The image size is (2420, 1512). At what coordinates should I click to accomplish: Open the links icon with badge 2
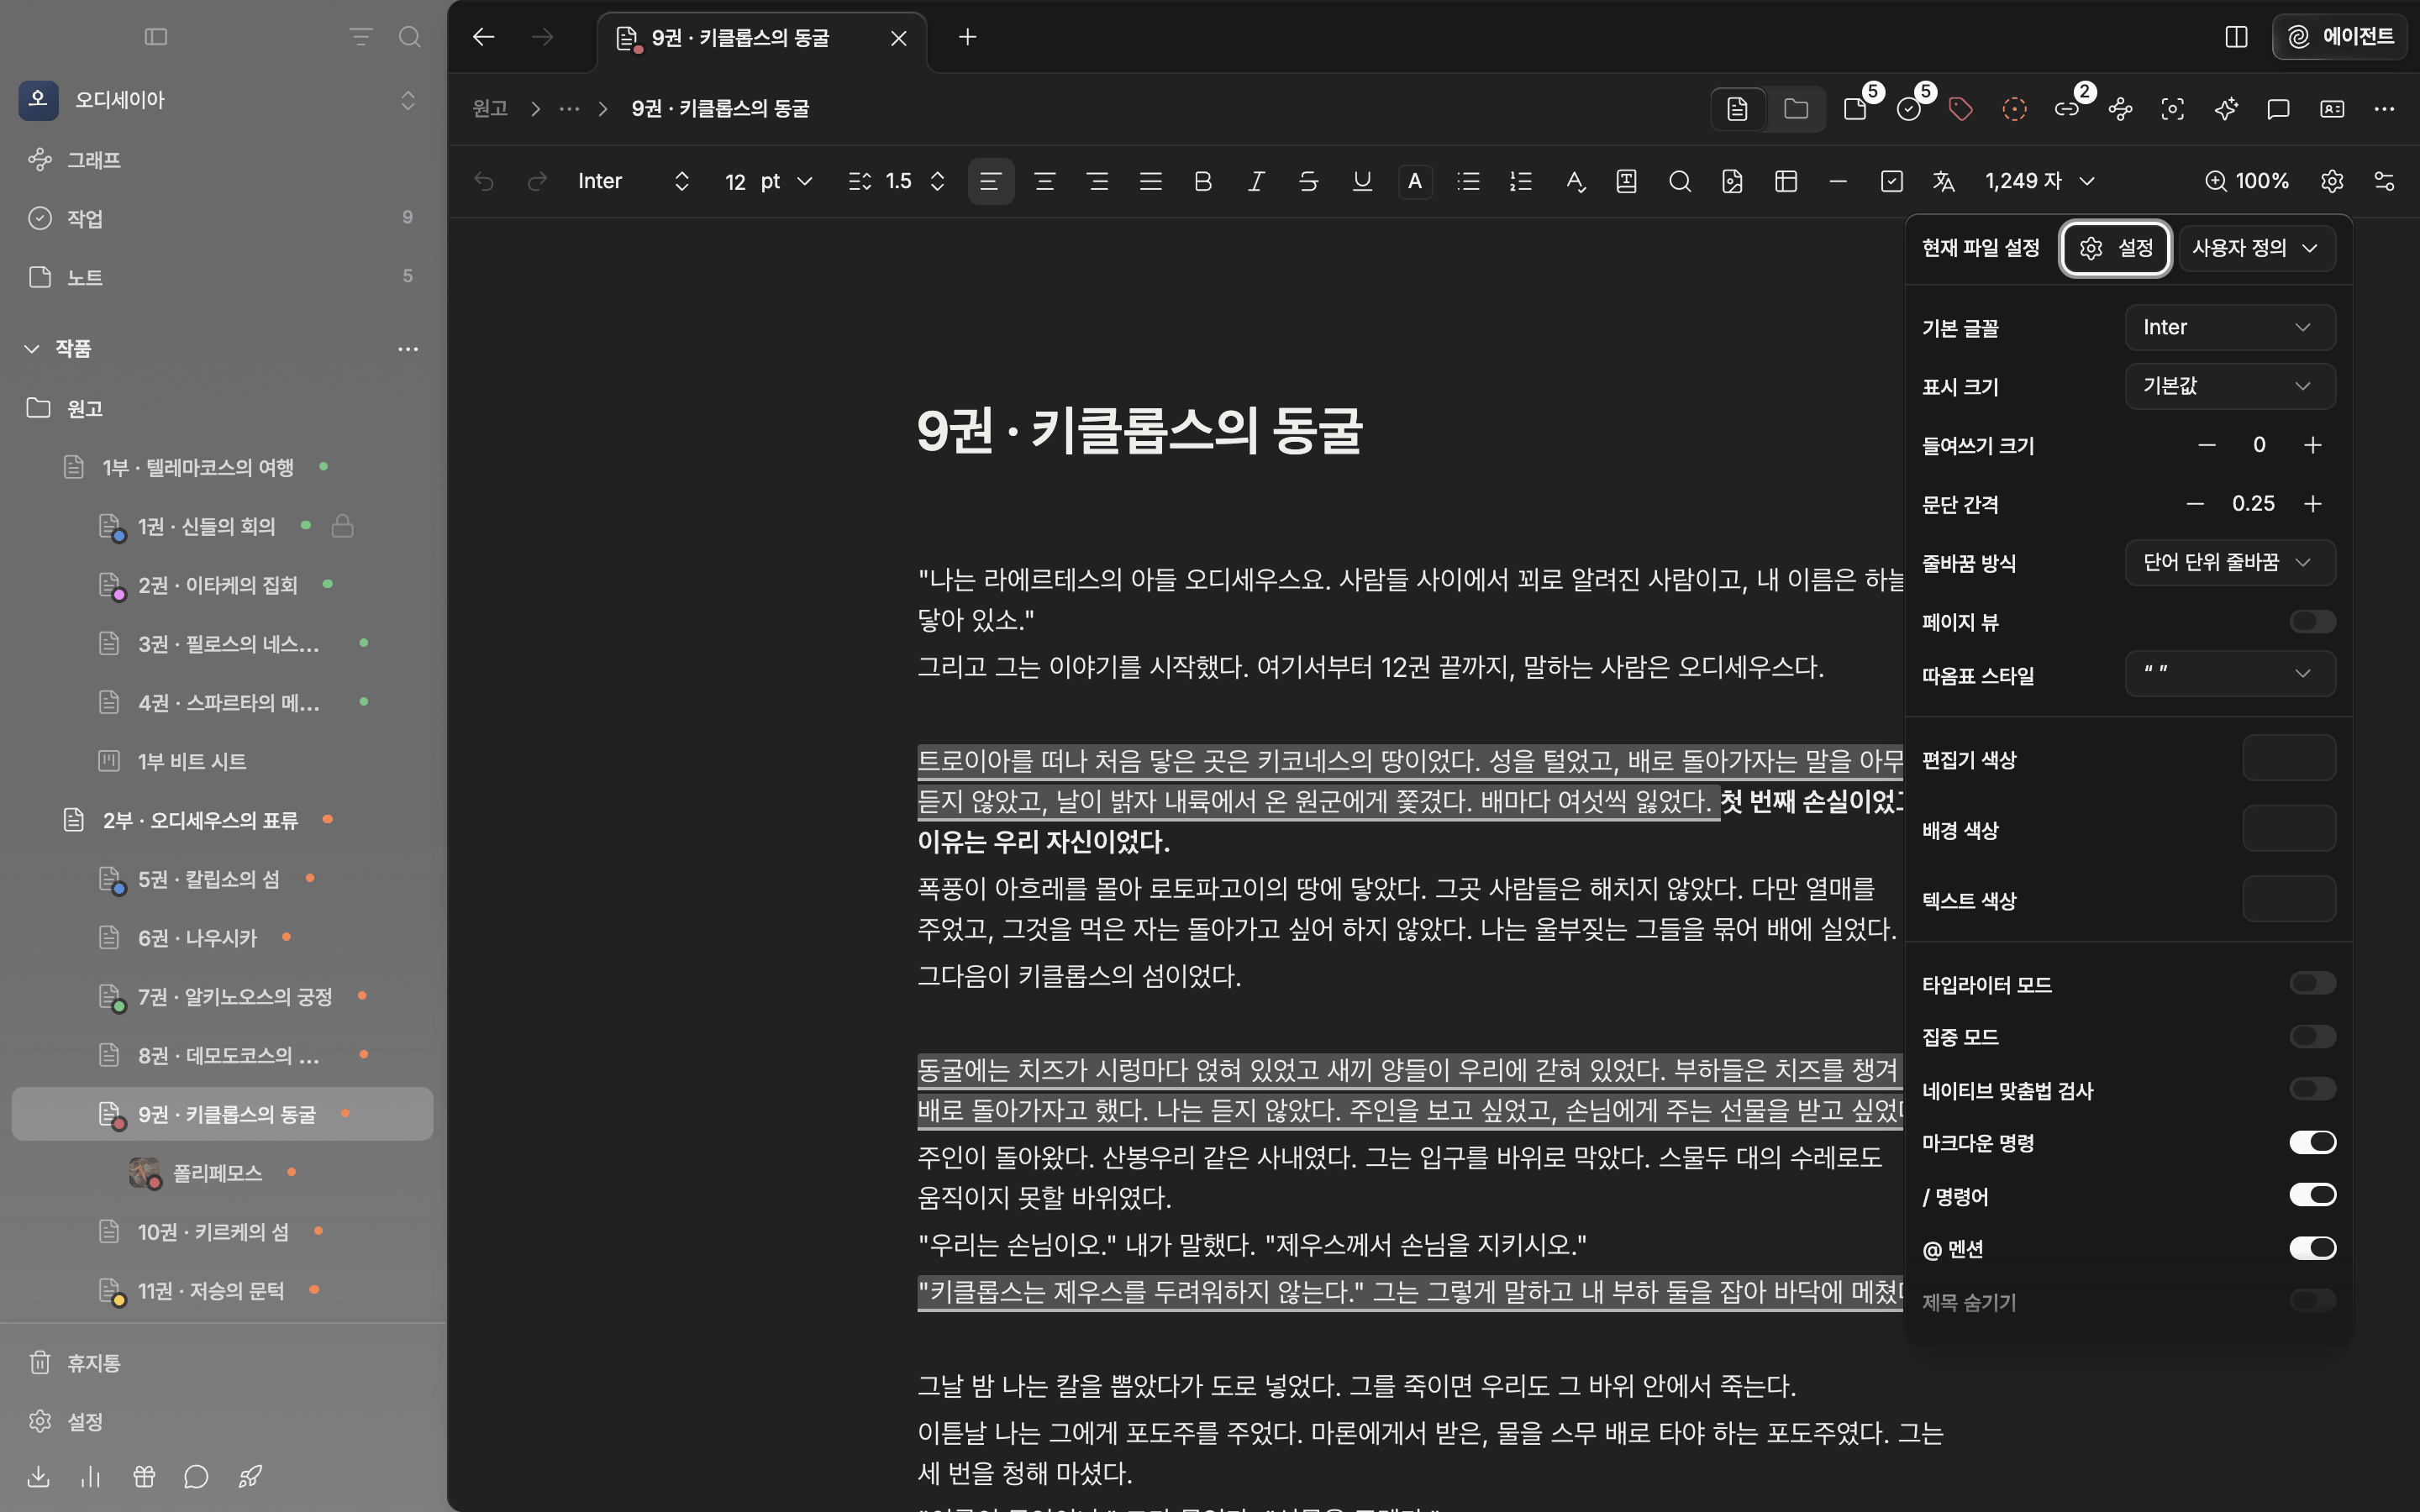point(2067,109)
